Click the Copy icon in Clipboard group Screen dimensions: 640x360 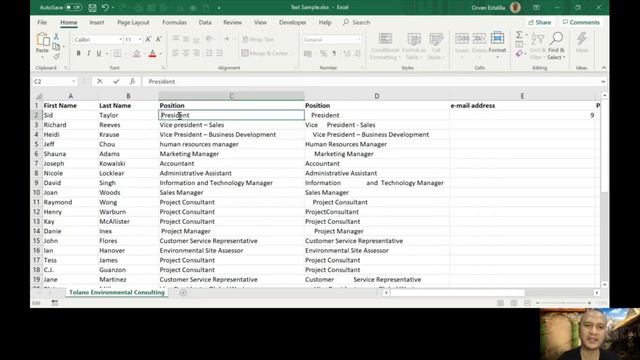tap(56, 47)
